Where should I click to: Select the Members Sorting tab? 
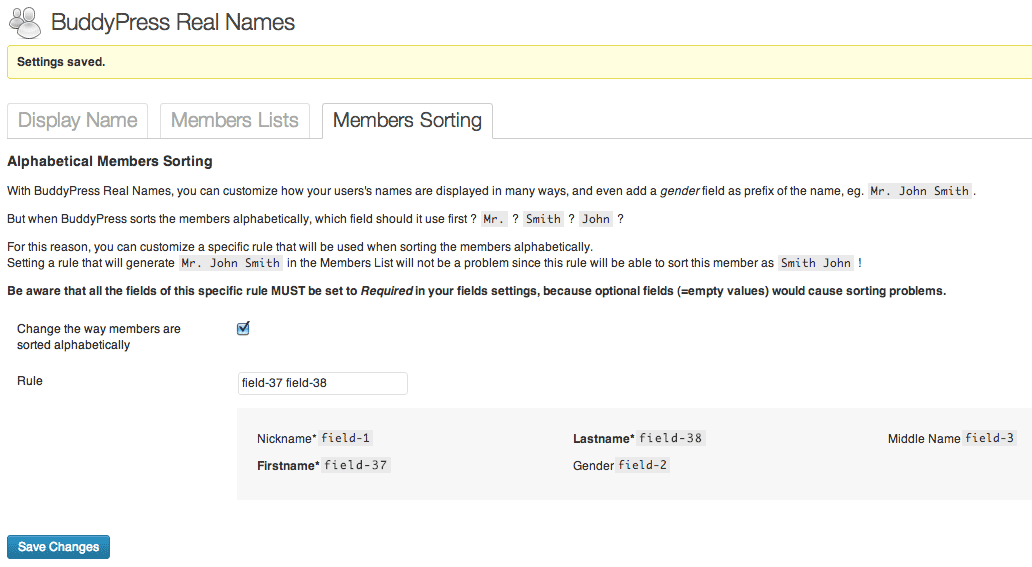tap(407, 121)
